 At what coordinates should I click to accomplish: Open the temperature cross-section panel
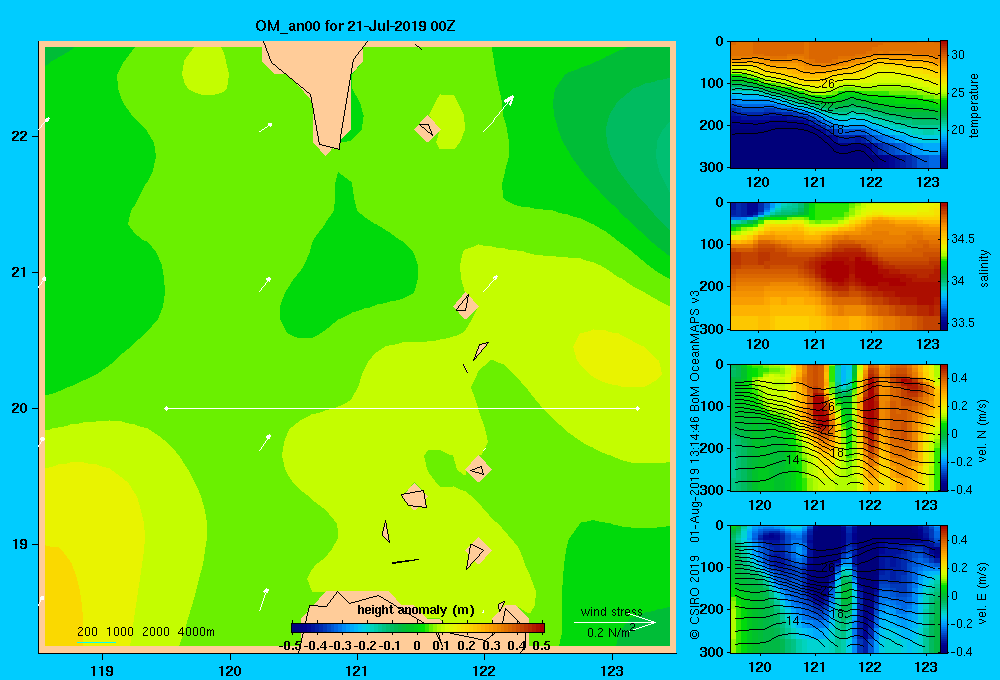click(x=834, y=105)
